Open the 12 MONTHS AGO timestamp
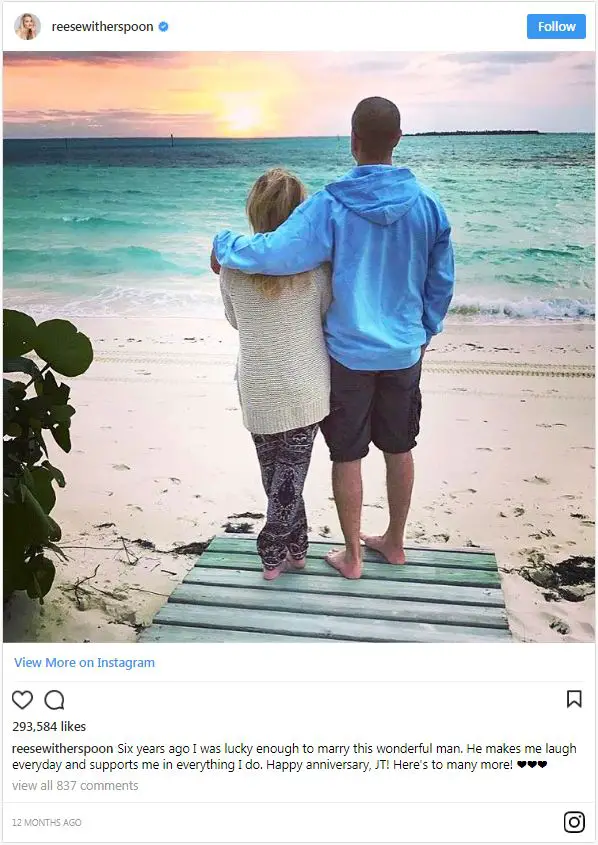This screenshot has width=598, height=845. [x=47, y=822]
